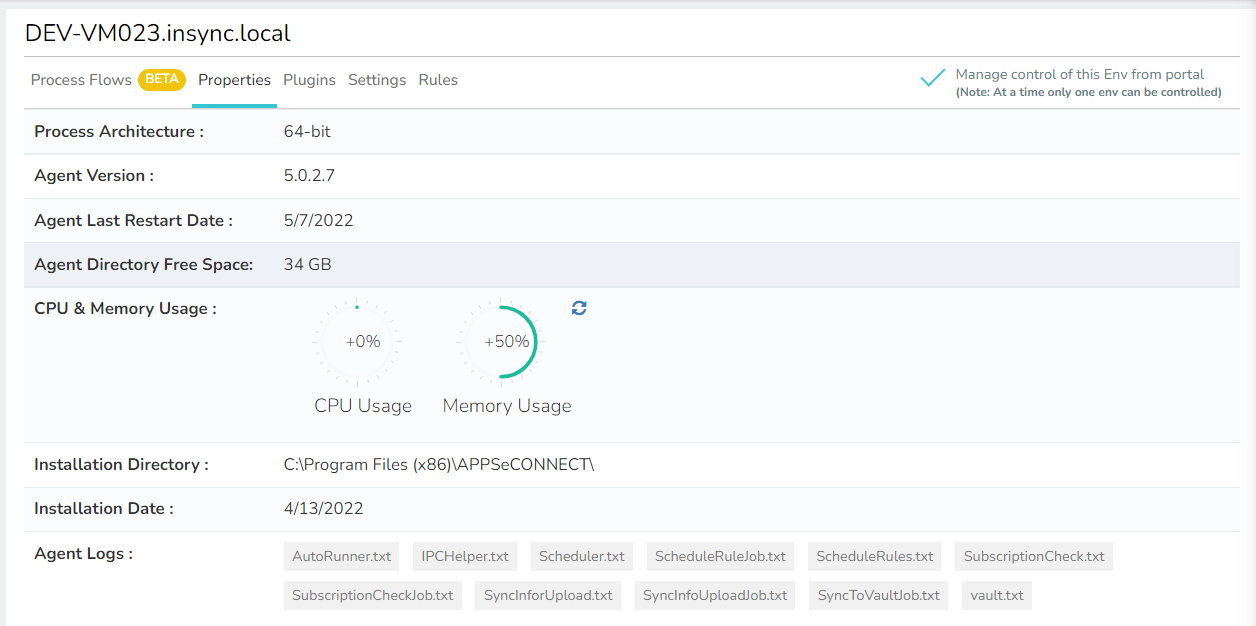
Task: Click the vault.txt log
Action: tap(996, 595)
